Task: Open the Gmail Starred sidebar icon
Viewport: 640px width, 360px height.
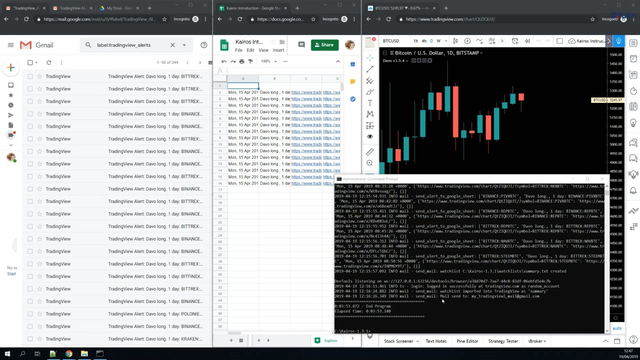Action: pos(11,95)
